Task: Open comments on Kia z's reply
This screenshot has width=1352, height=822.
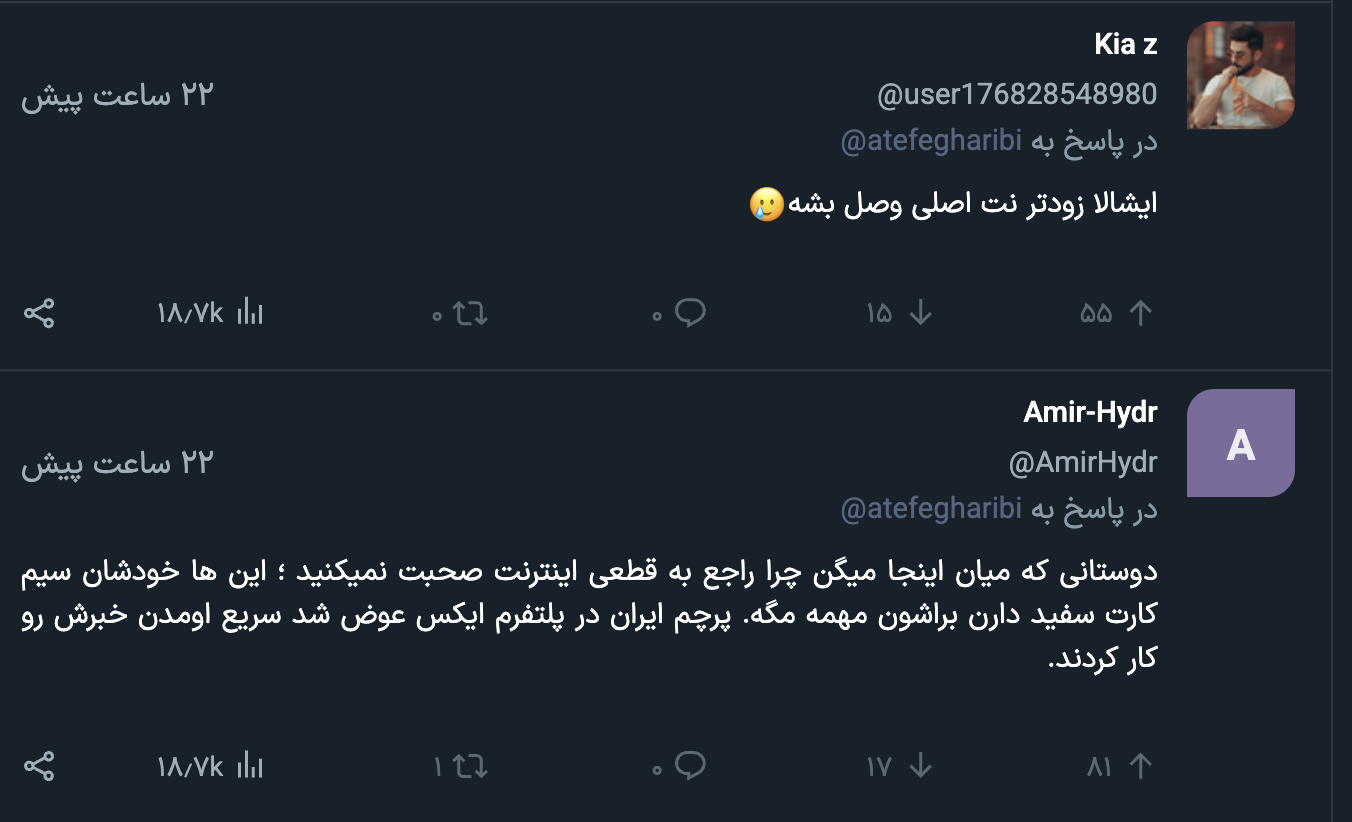Action: 690,314
